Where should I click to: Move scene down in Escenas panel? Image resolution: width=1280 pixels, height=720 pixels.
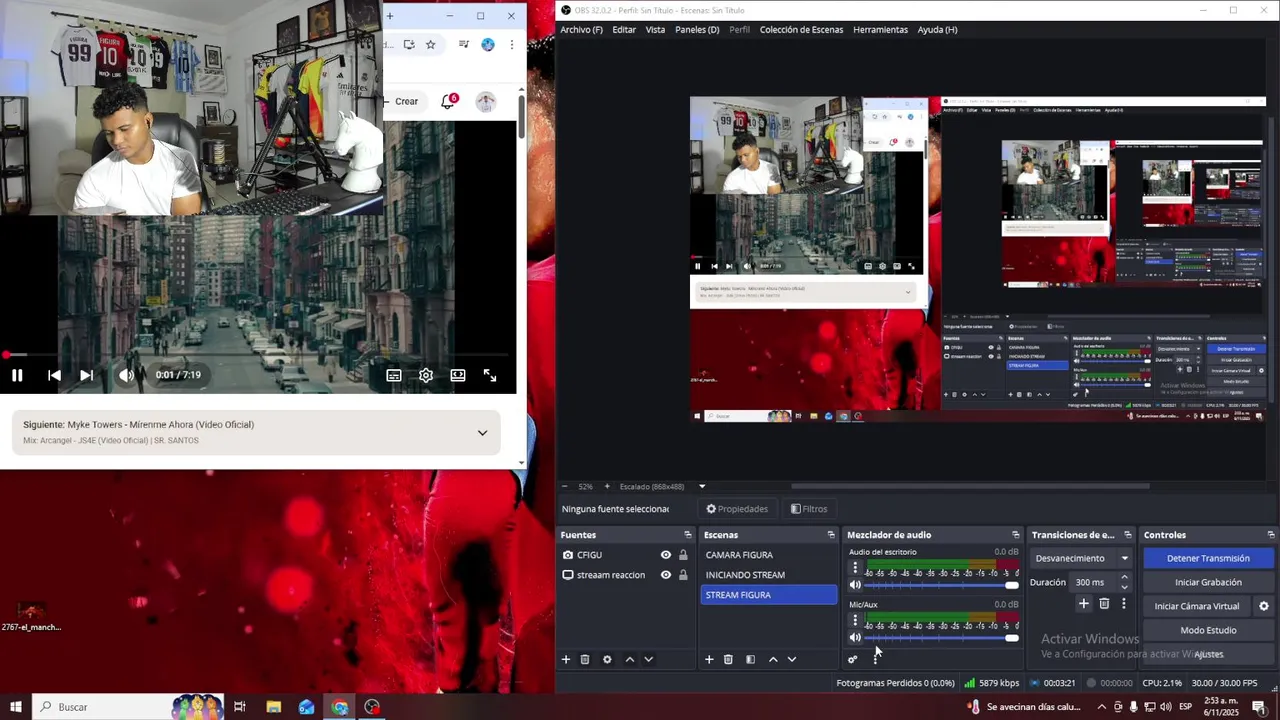(791, 660)
